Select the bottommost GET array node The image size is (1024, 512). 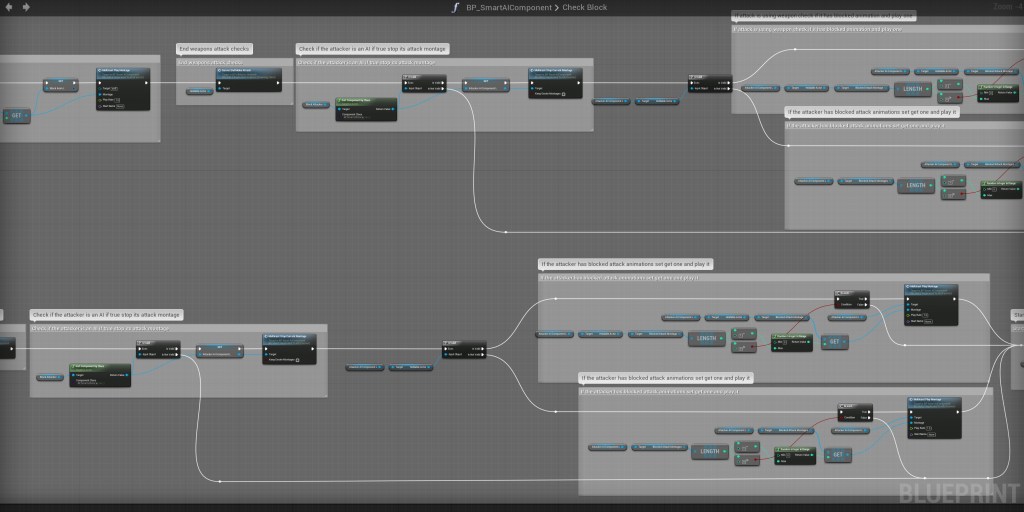coord(838,455)
